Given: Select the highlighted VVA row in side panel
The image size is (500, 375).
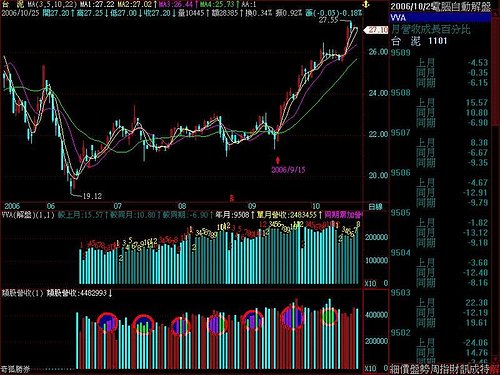Looking at the screenshot, I should [x=440, y=18].
